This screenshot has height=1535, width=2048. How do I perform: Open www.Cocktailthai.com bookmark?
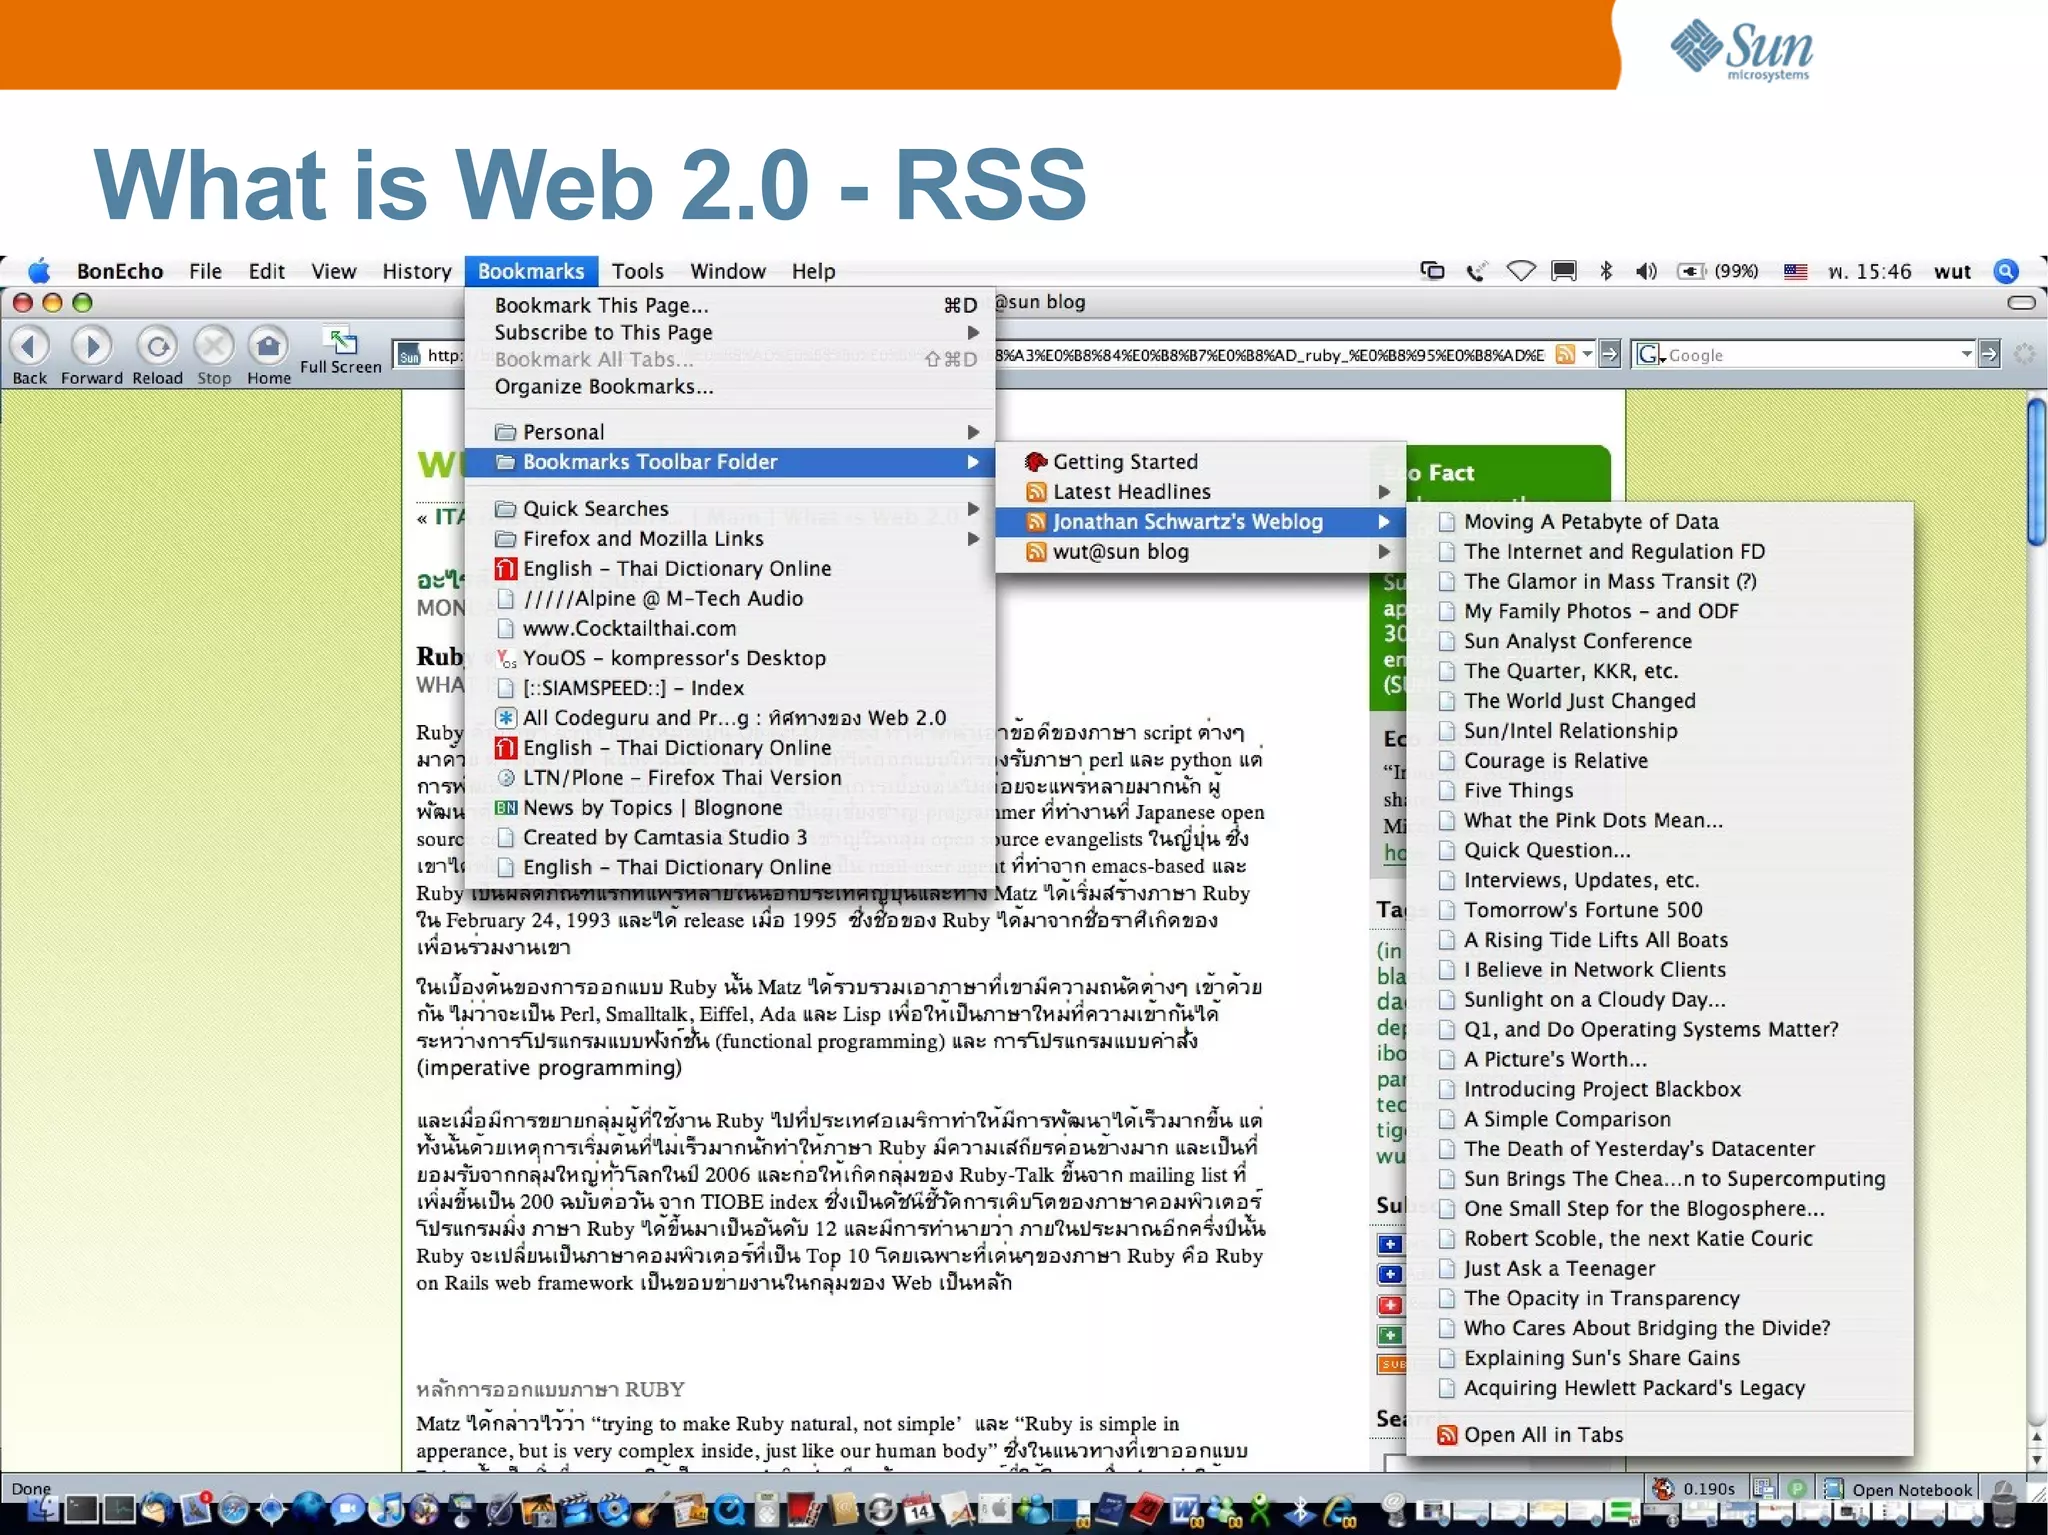pos(730,629)
